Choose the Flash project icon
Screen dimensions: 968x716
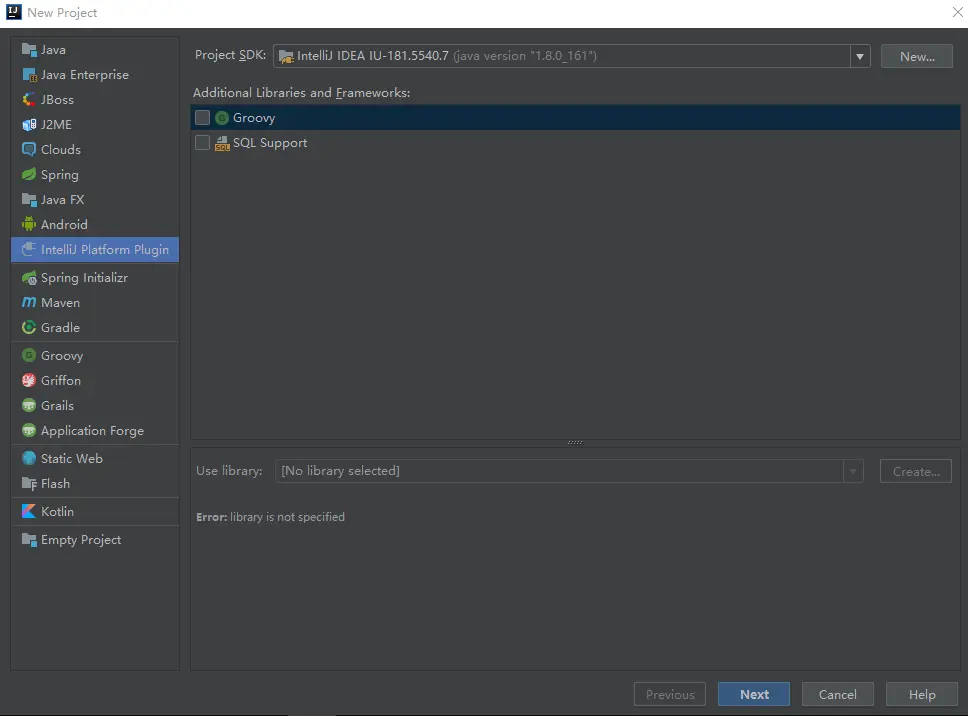[x=29, y=484]
